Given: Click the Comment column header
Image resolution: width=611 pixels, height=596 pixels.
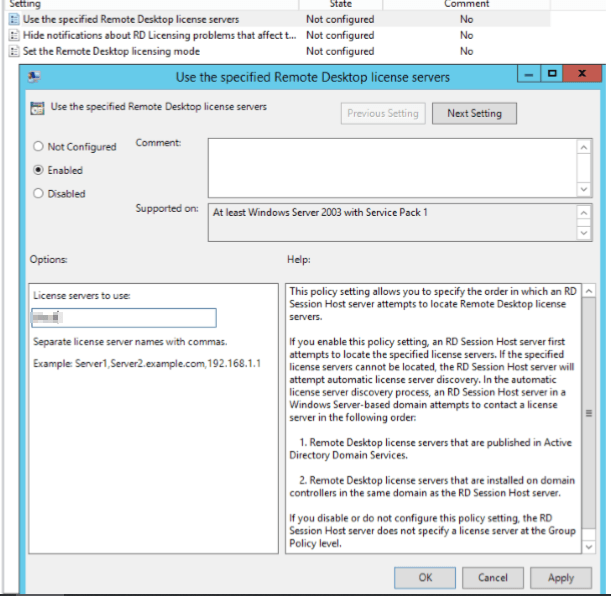Looking at the screenshot, I should coord(466,4).
